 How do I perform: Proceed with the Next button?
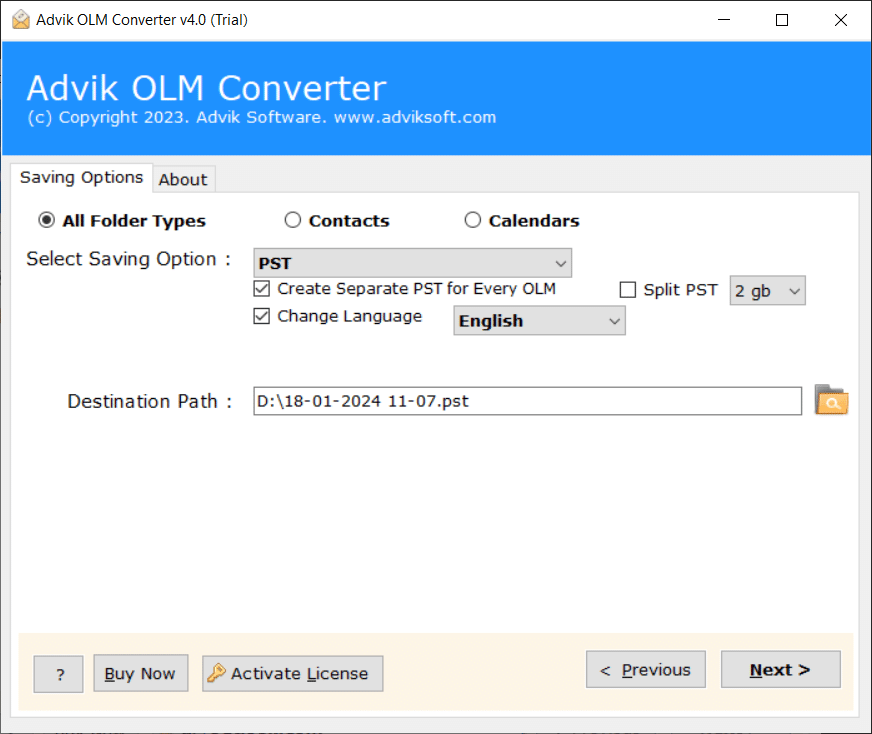(x=781, y=669)
